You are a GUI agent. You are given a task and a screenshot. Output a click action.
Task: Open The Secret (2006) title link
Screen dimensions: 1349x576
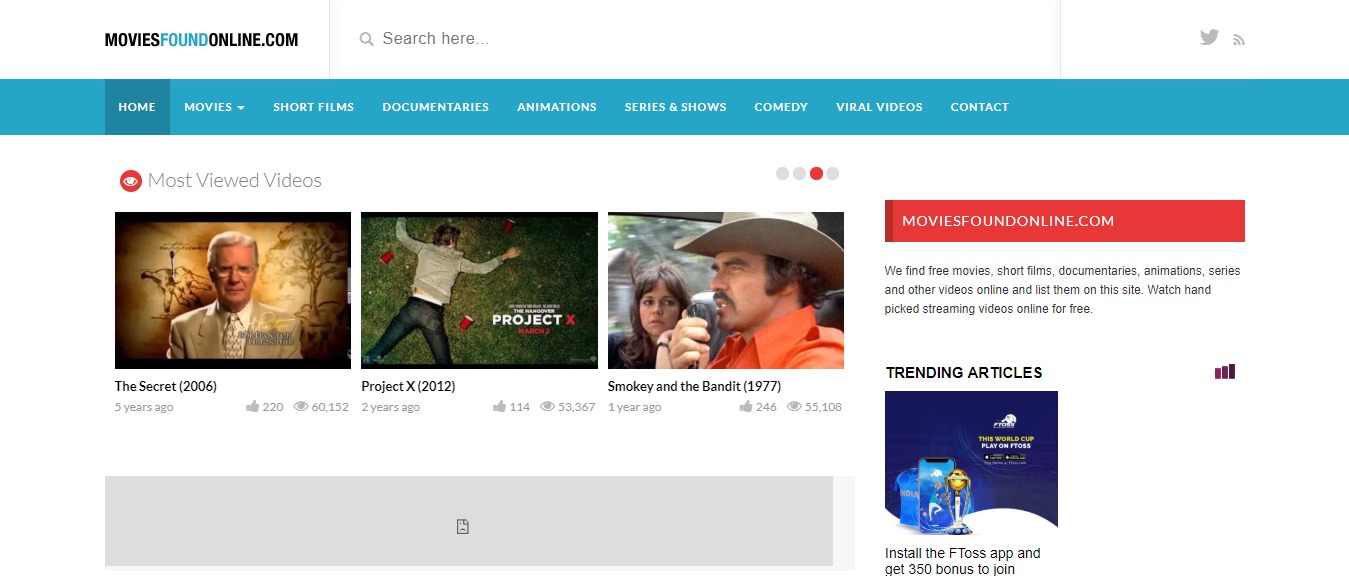click(x=166, y=386)
